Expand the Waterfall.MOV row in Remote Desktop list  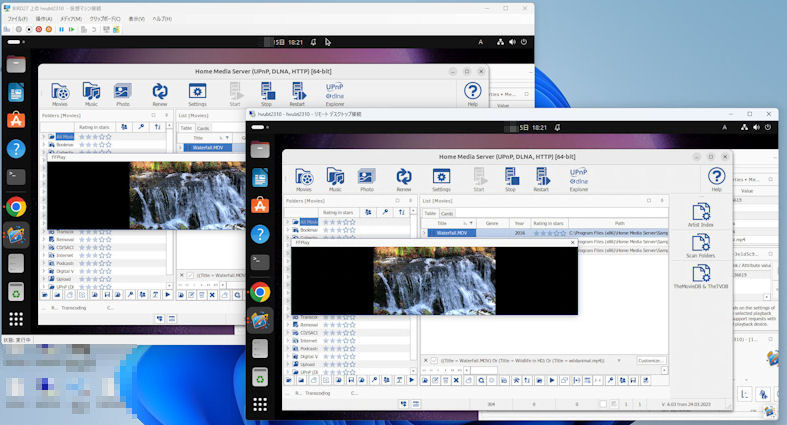425,233
